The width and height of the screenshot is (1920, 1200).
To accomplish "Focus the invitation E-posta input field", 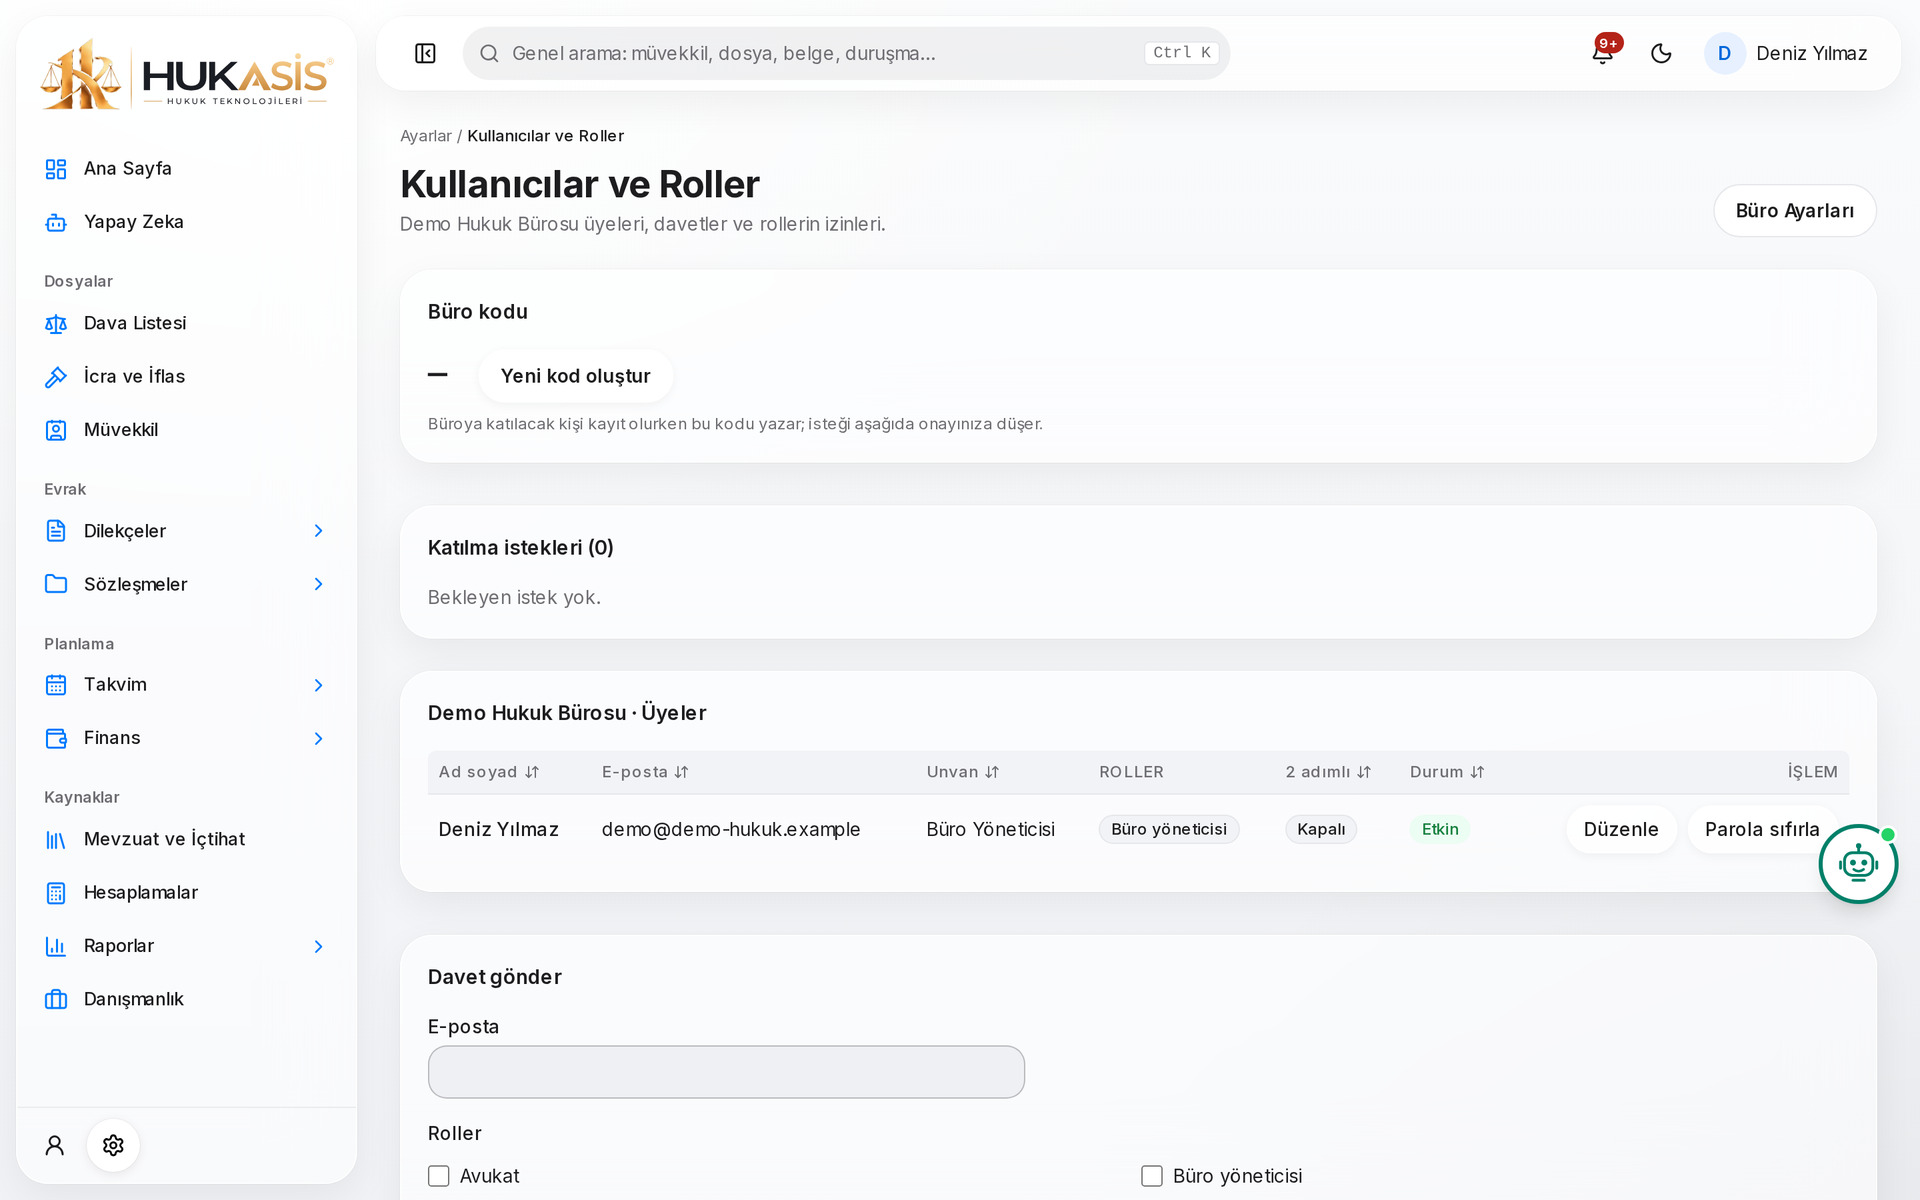I will click(x=726, y=1072).
